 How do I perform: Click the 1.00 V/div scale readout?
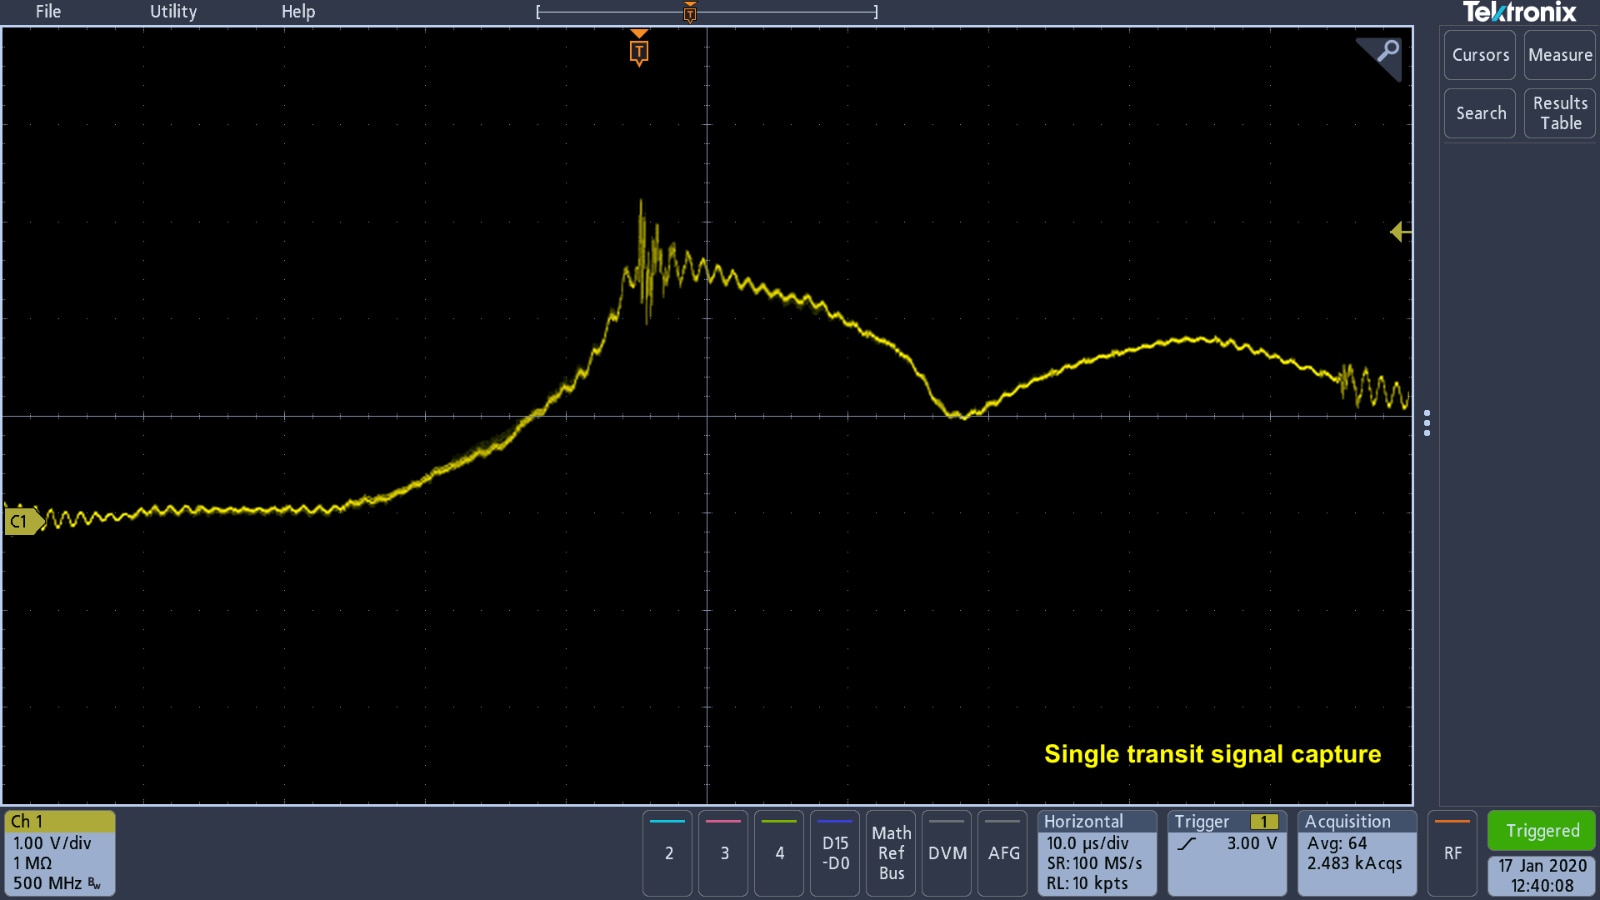(52, 843)
